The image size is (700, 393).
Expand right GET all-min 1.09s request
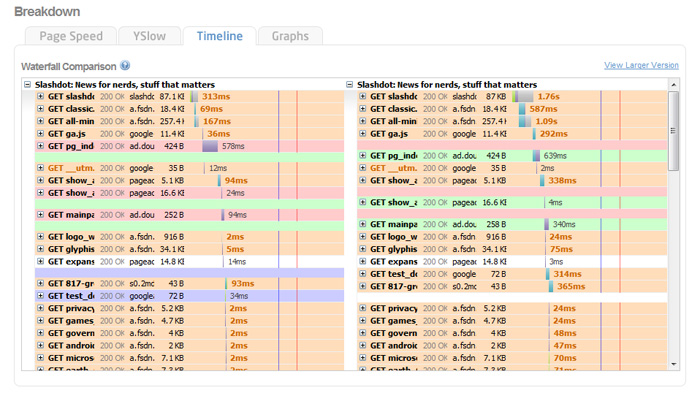[x=362, y=121]
